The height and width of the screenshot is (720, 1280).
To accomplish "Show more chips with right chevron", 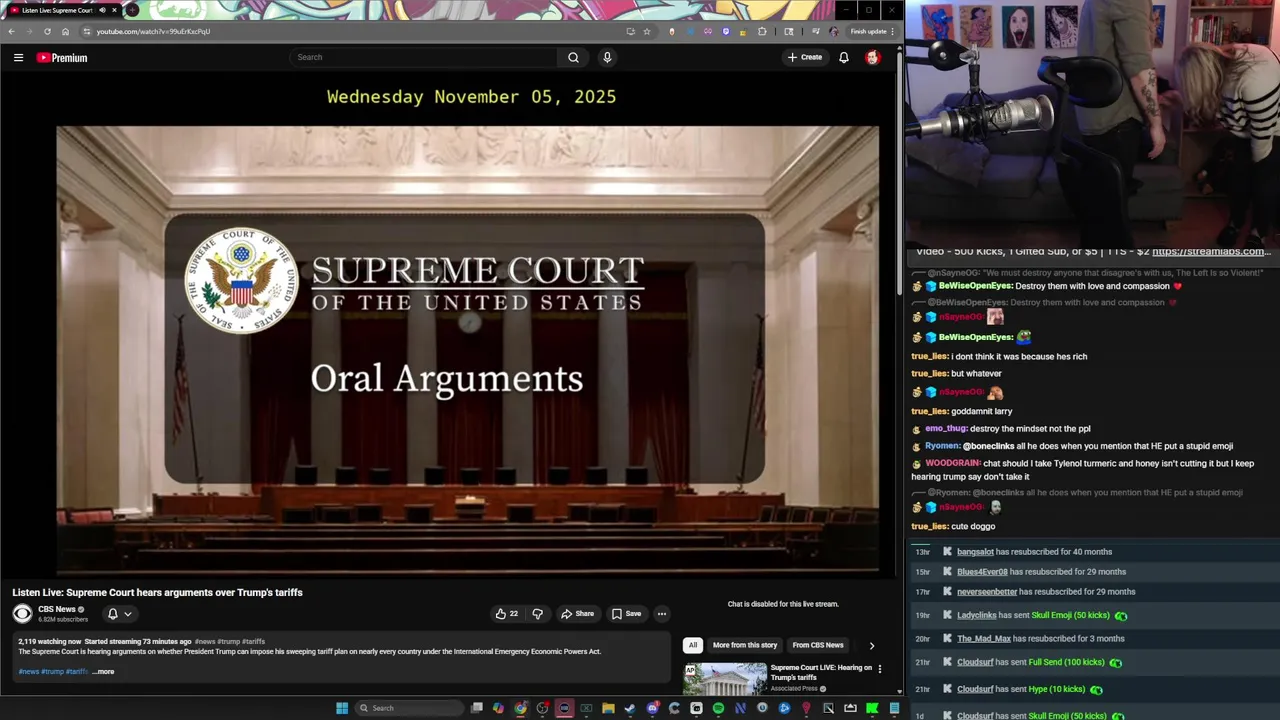I will [871, 645].
